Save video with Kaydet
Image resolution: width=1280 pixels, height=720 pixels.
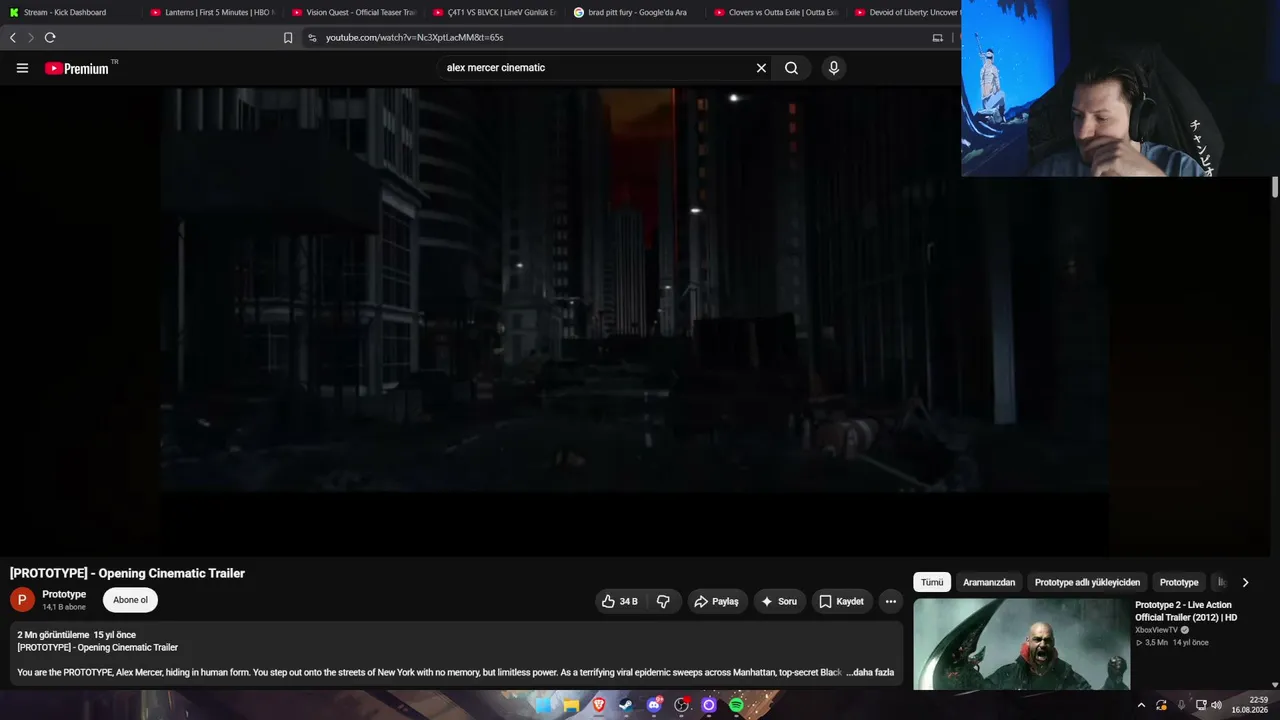click(841, 601)
